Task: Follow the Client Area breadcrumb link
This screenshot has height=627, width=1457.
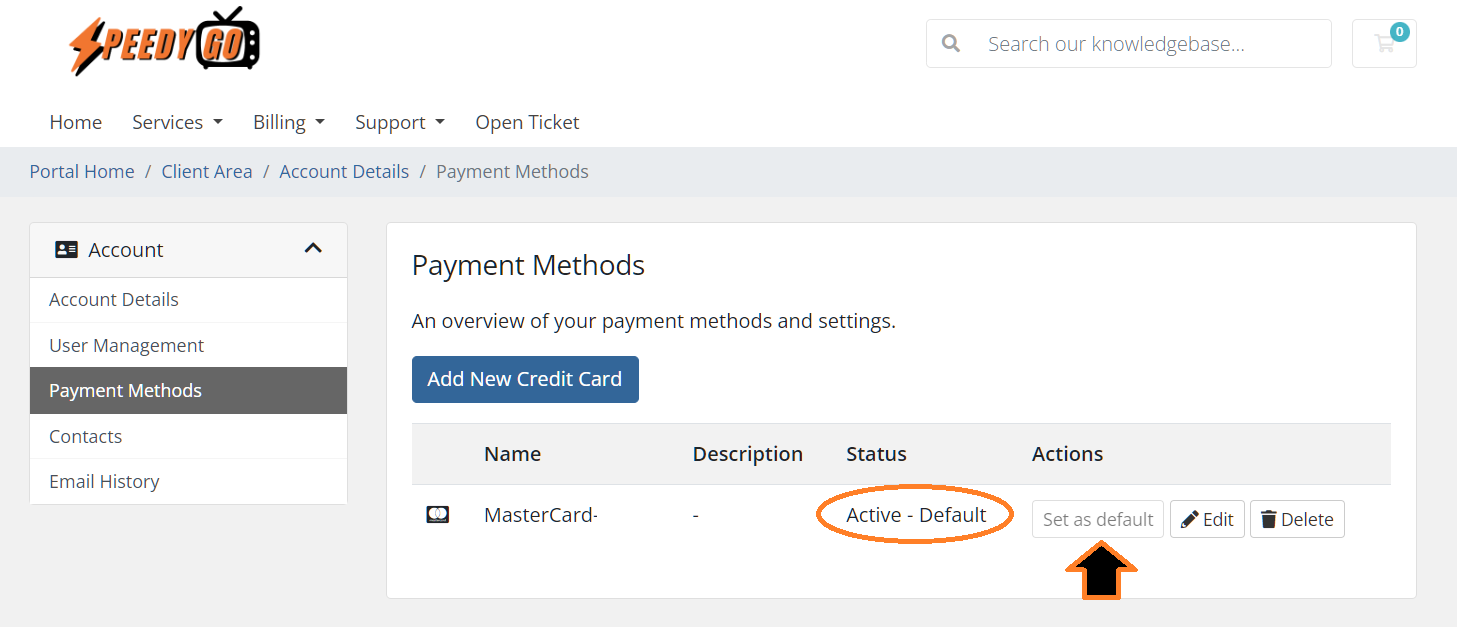Action: click(x=207, y=171)
